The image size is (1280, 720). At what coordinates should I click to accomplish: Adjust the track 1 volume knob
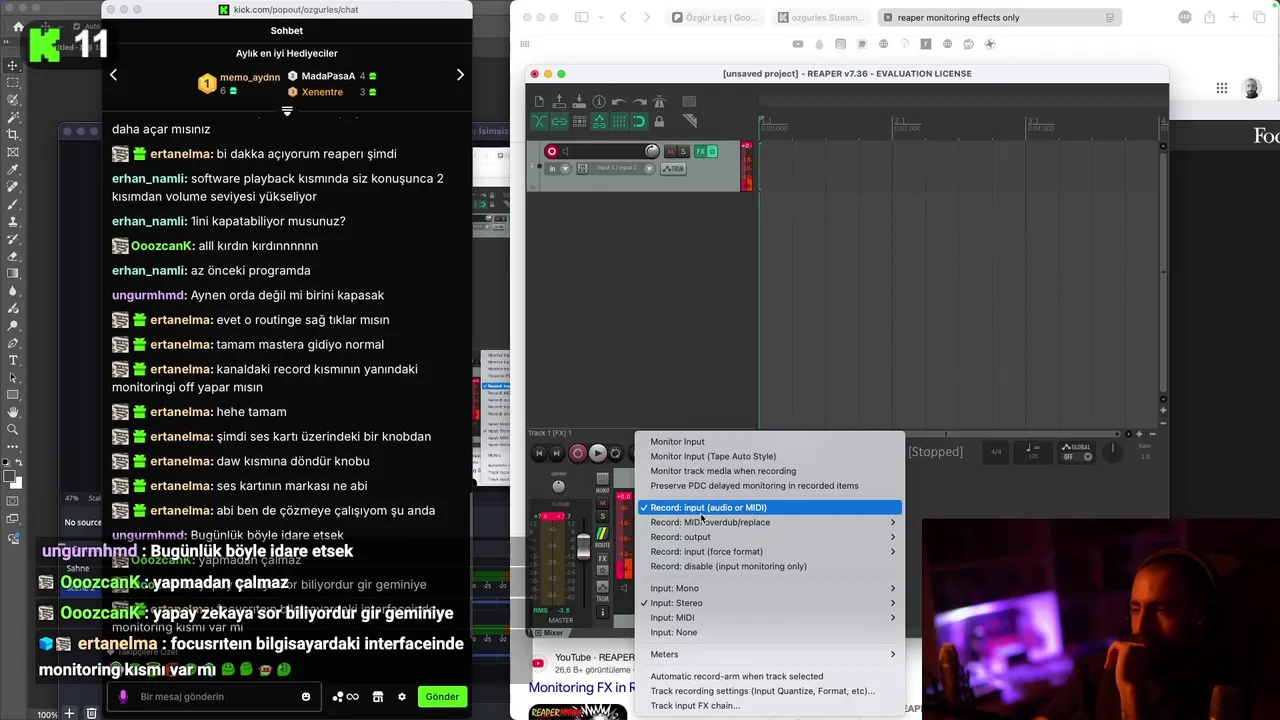pyautogui.click(x=652, y=152)
